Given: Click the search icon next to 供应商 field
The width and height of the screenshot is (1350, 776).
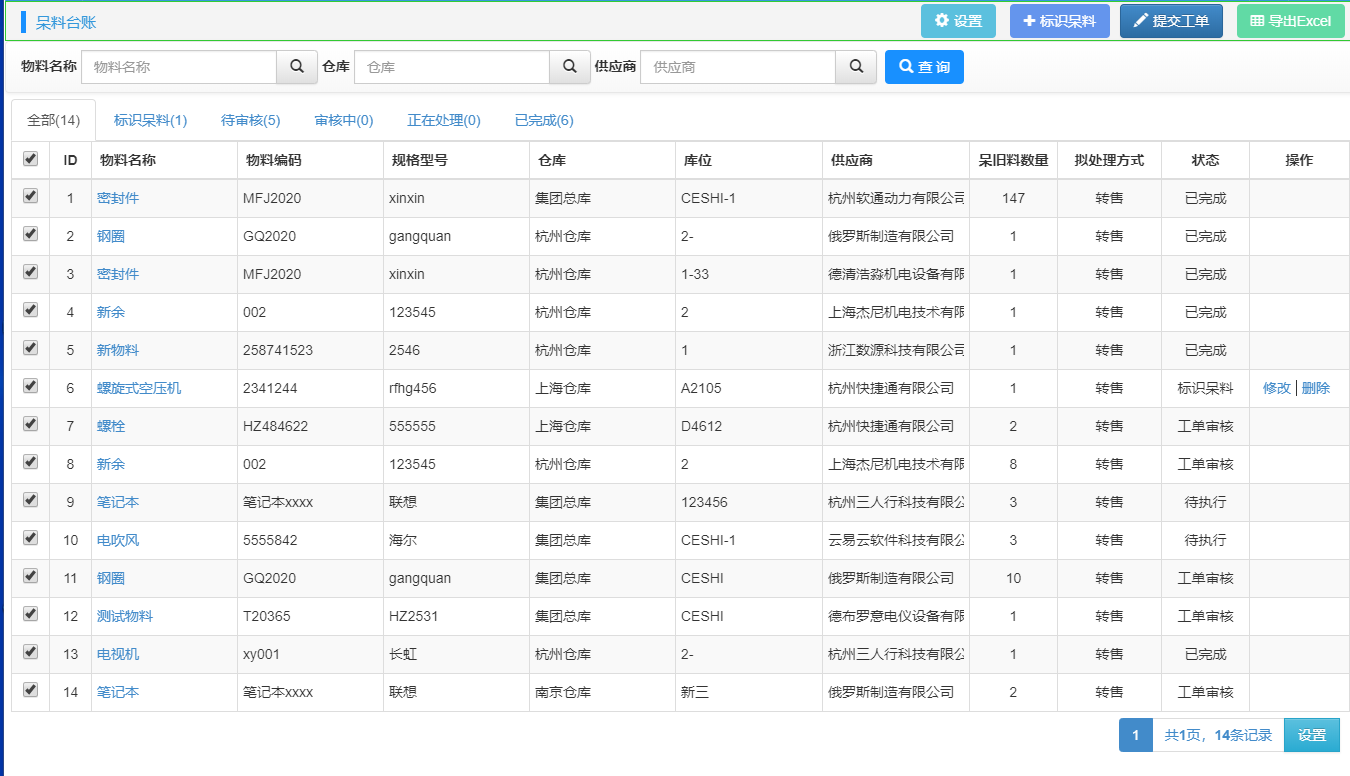Looking at the screenshot, I should 856,67.
